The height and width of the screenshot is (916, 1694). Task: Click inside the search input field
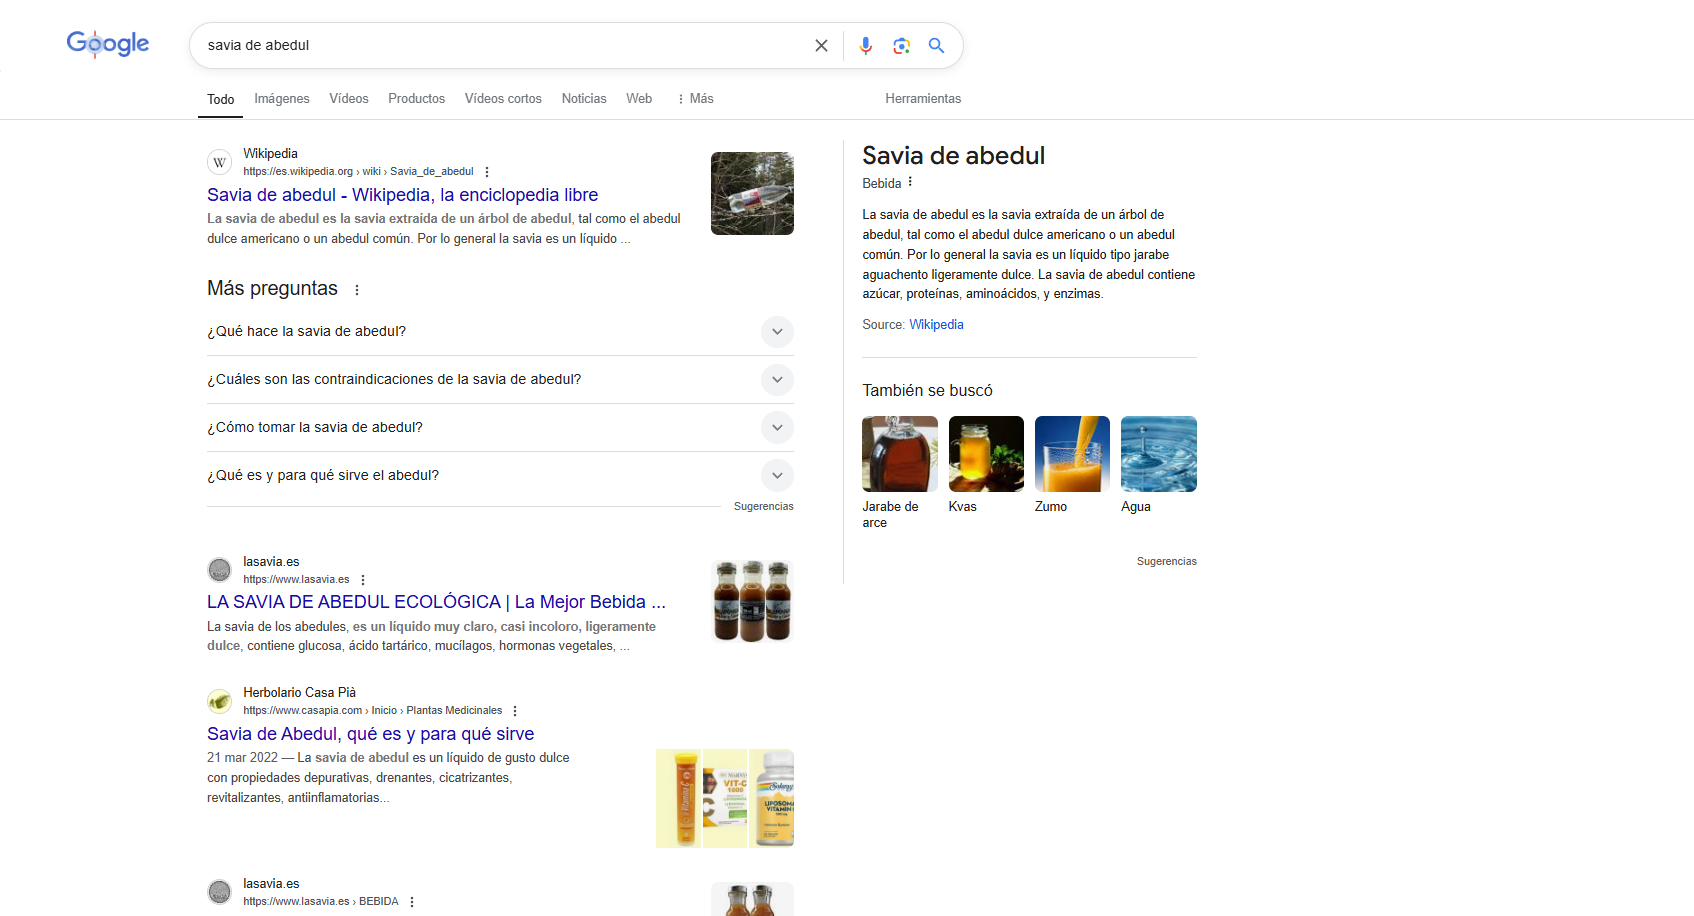point(500,45)
